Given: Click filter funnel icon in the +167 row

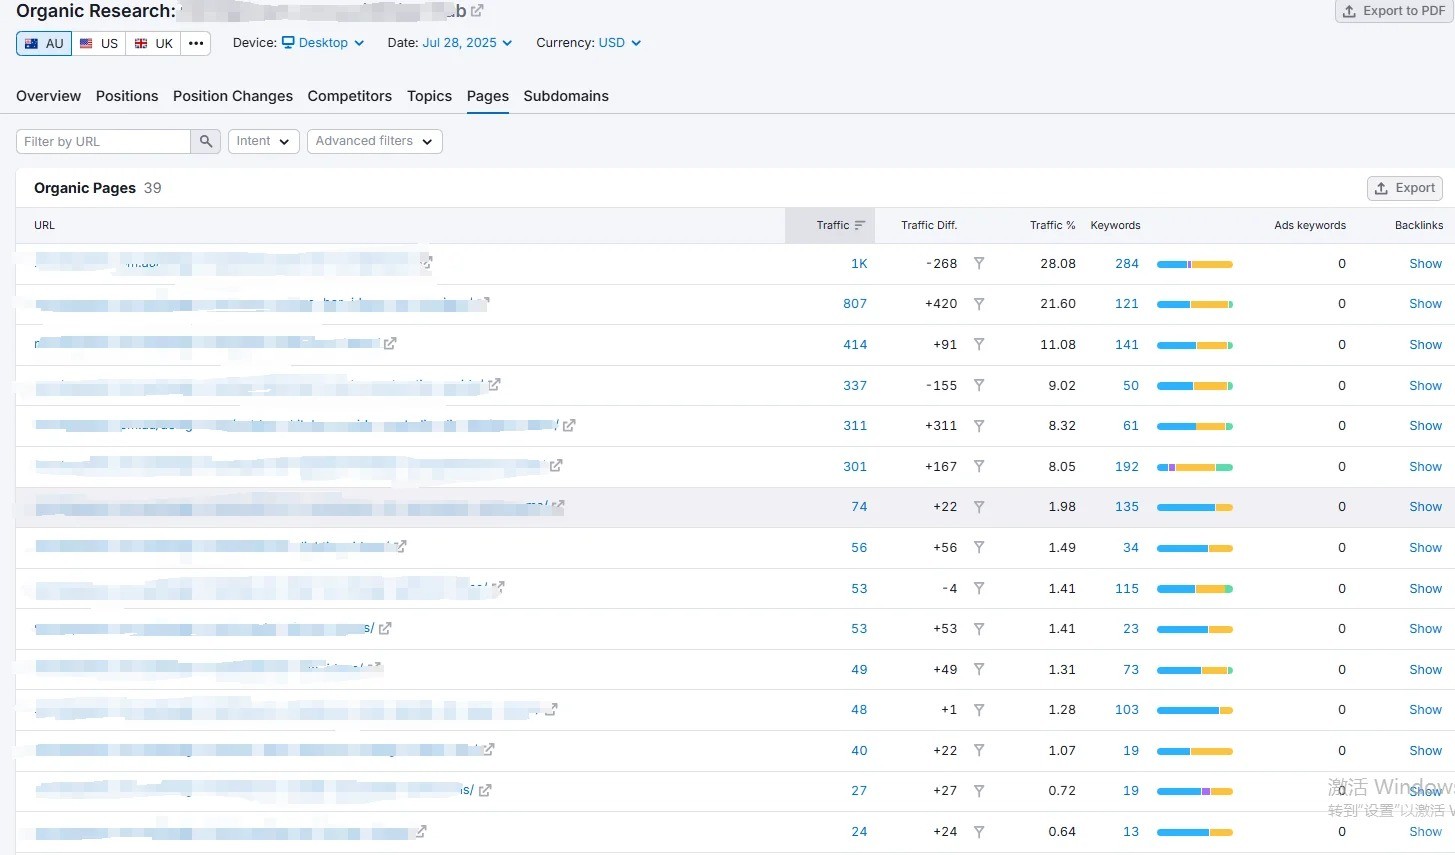Looking at the screenshot, I should pos(979,466).
